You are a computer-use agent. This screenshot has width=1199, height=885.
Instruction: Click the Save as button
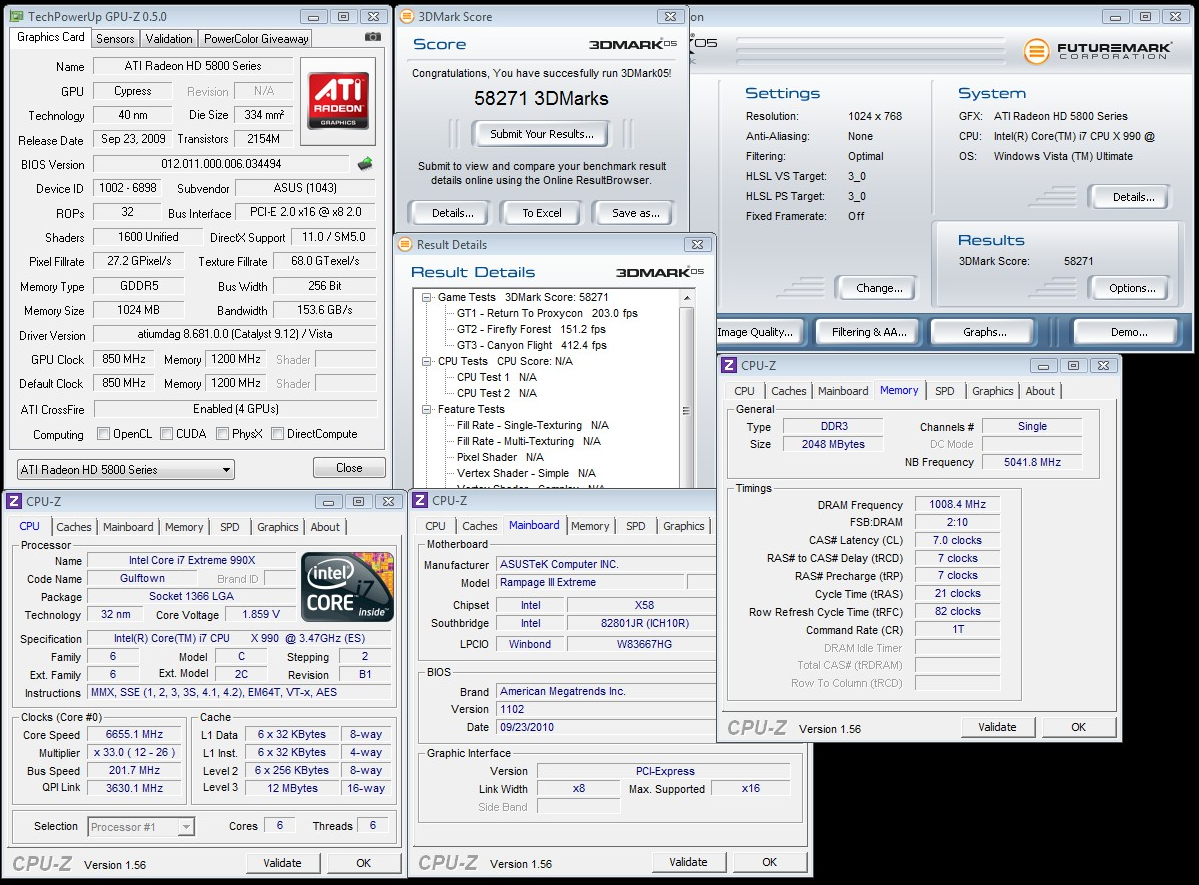click(x=635, y=213)
